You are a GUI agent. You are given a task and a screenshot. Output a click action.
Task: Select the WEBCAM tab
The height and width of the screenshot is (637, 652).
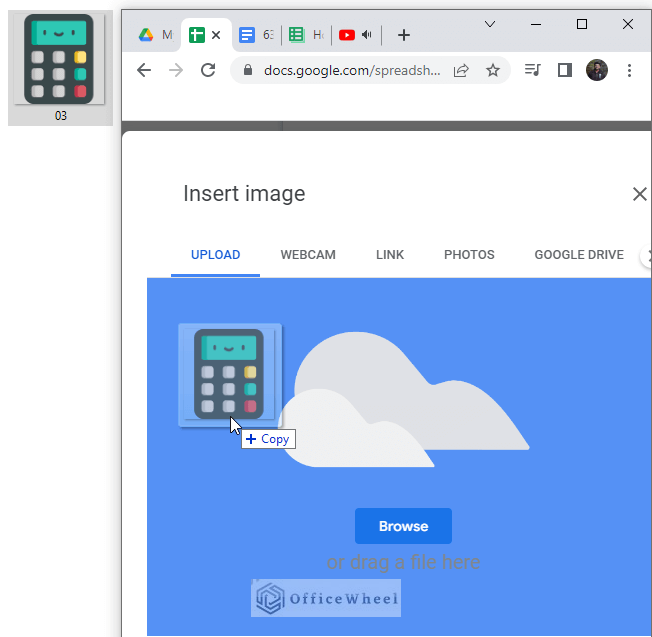[x=308, y=255]
